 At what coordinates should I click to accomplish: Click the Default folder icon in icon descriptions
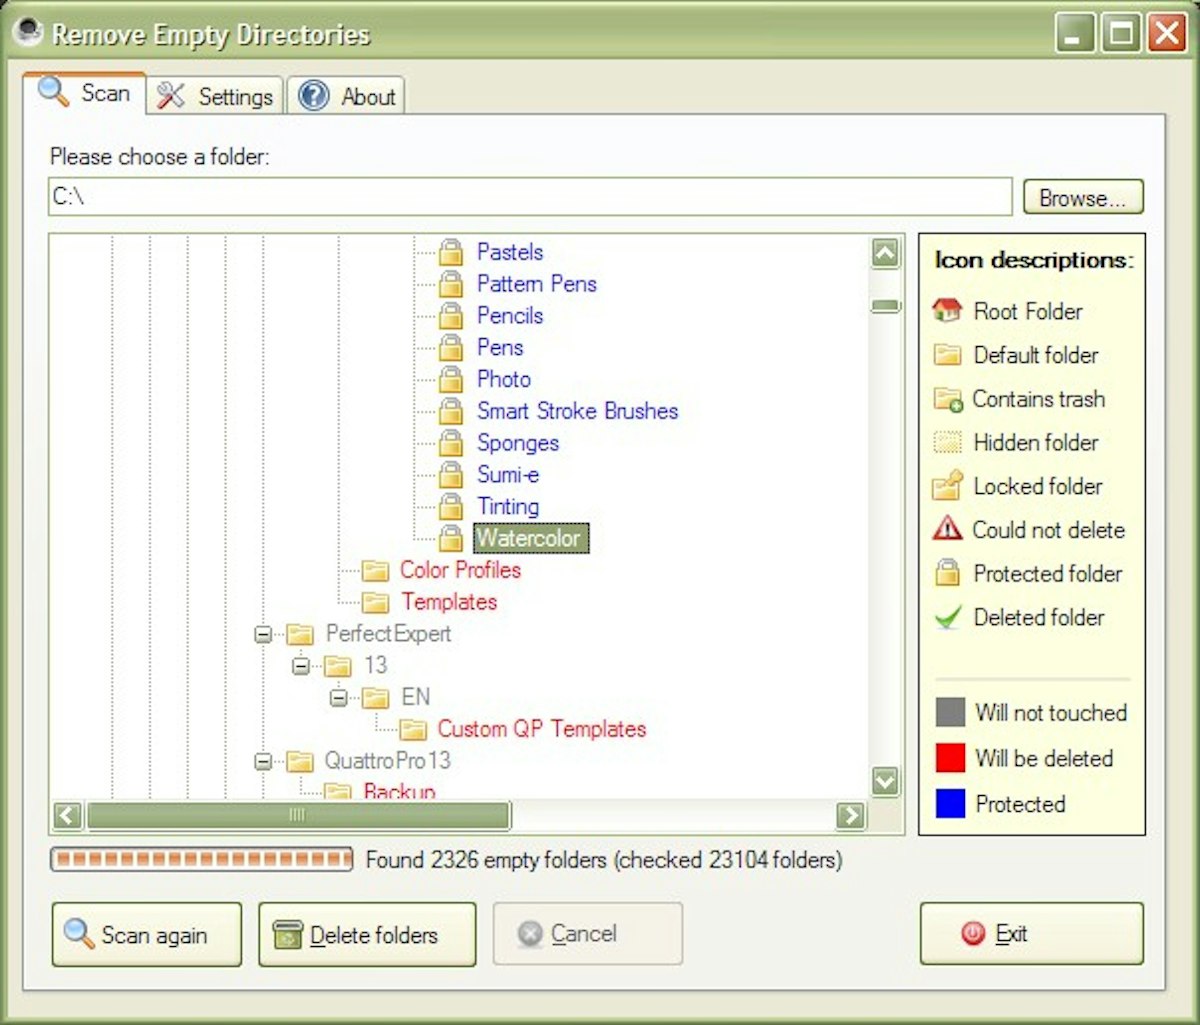[946, 355]
